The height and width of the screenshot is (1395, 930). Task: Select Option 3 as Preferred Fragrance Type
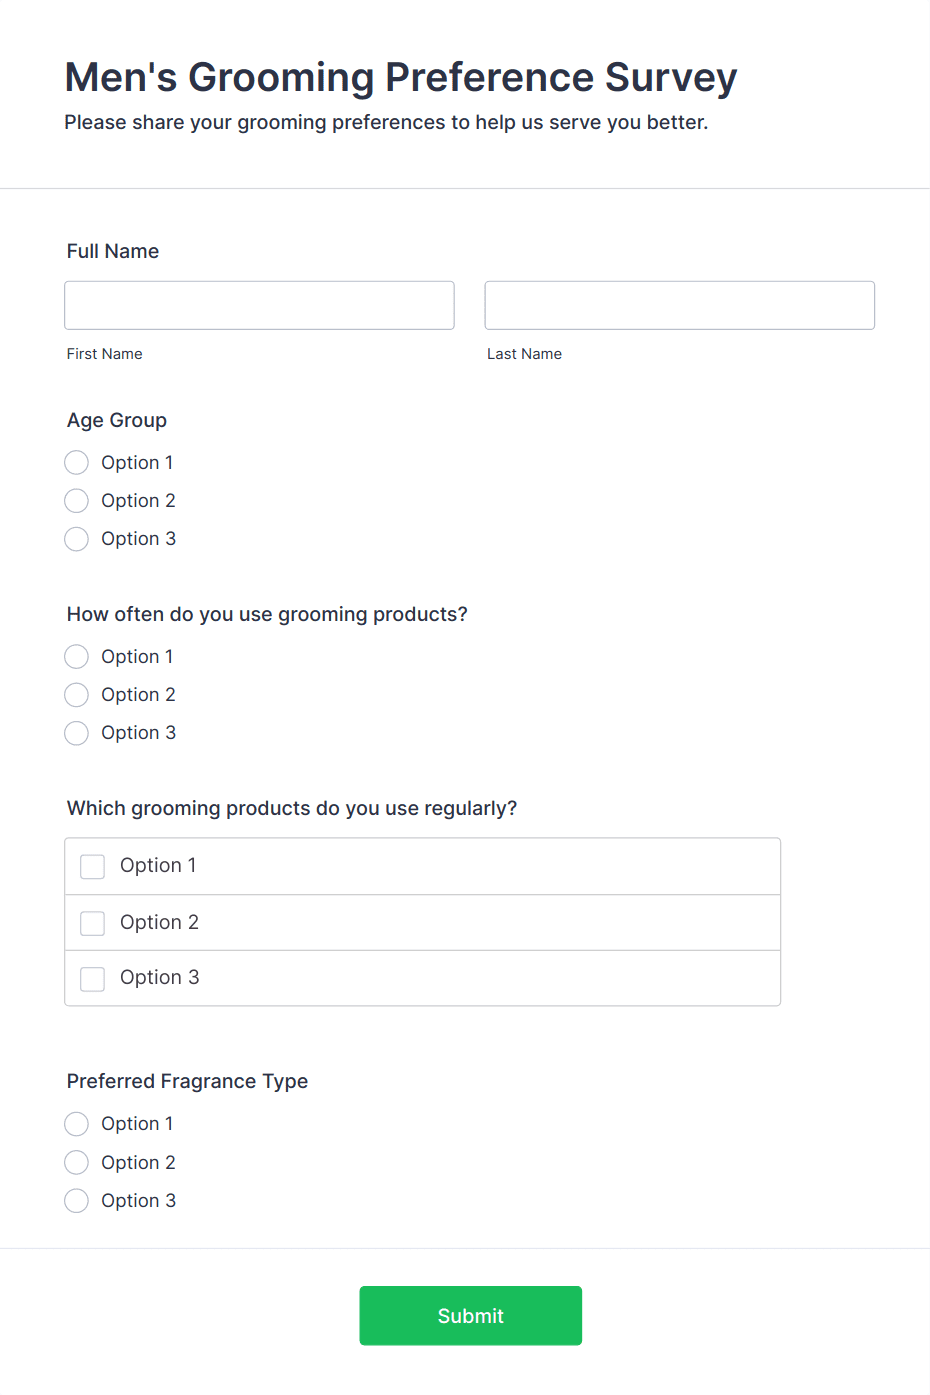pyautogui.click(x=76, y=1200)
